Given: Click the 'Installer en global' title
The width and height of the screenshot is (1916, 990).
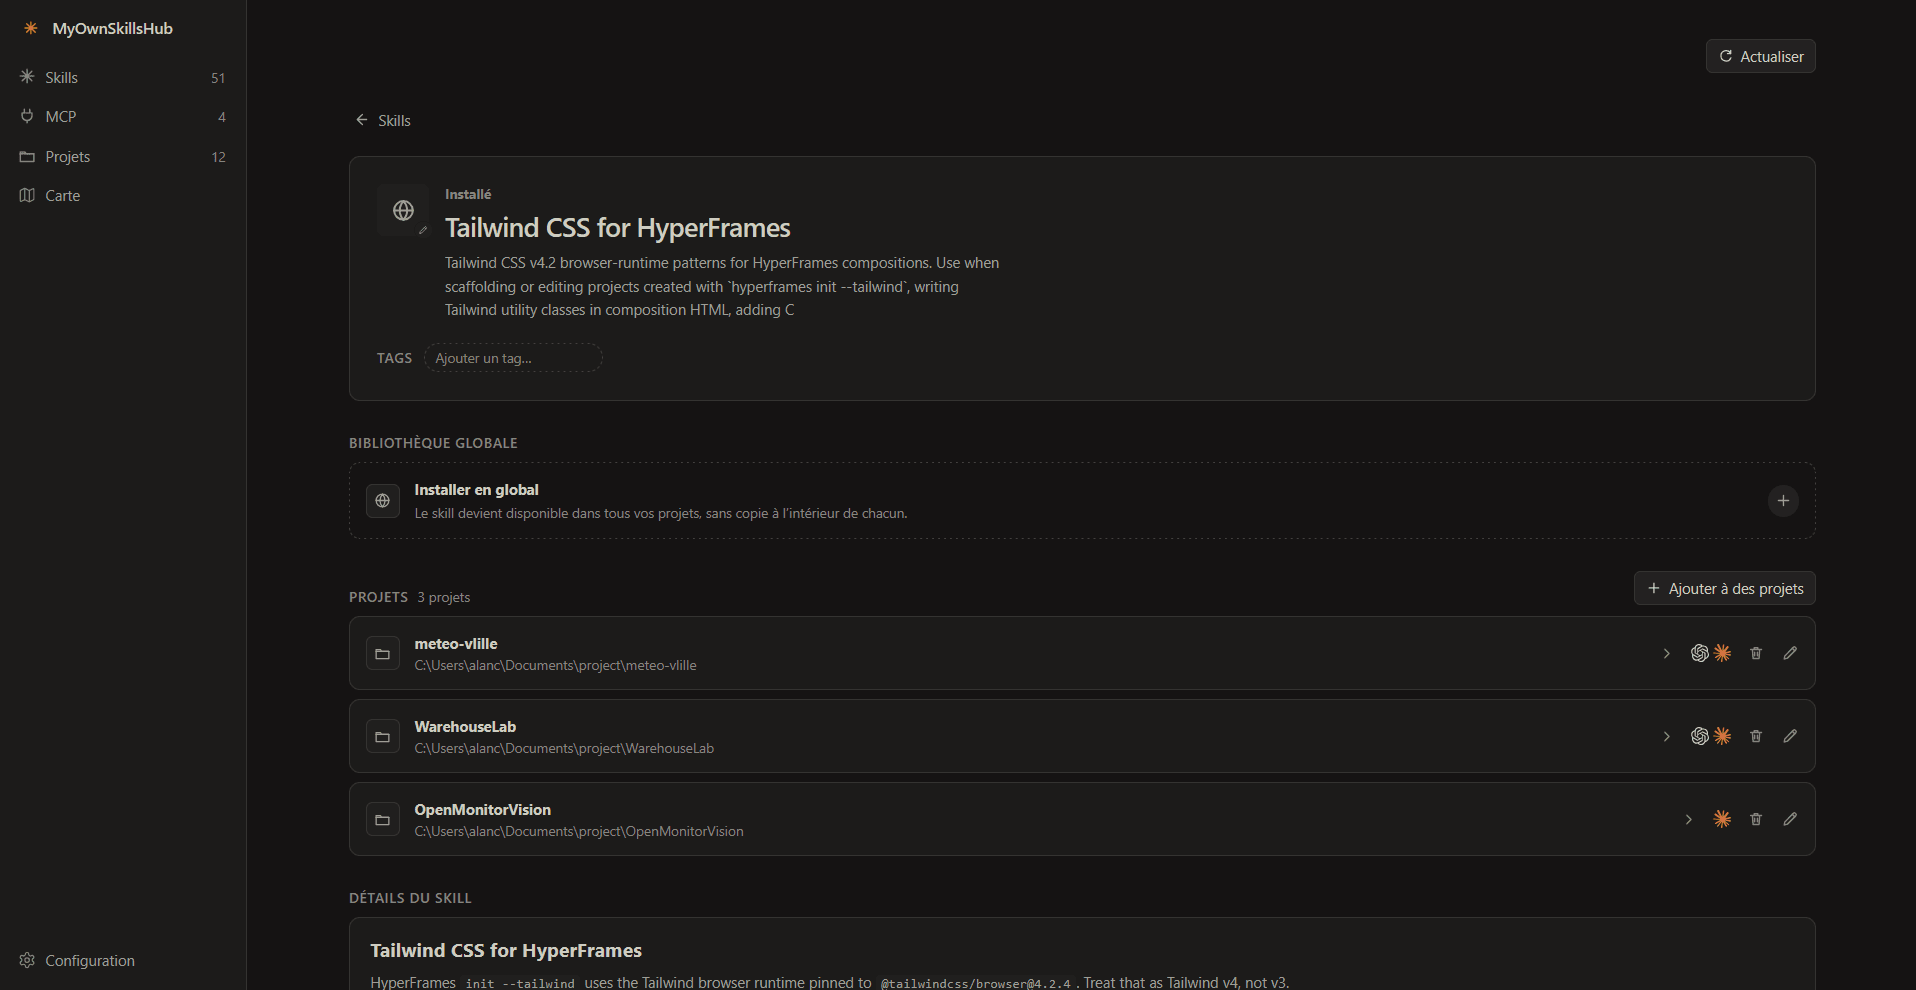Looking at the screenshot, I should click(476, 490).
